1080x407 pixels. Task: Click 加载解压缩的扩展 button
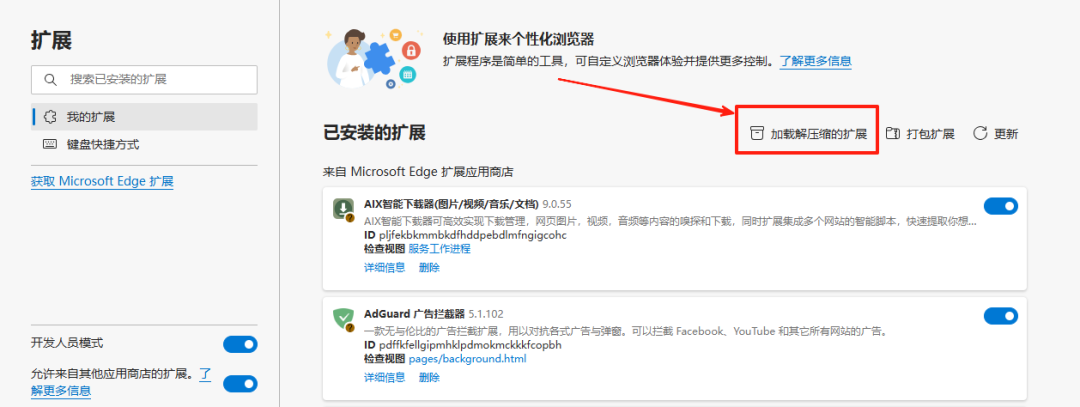[x=807, y=134]
